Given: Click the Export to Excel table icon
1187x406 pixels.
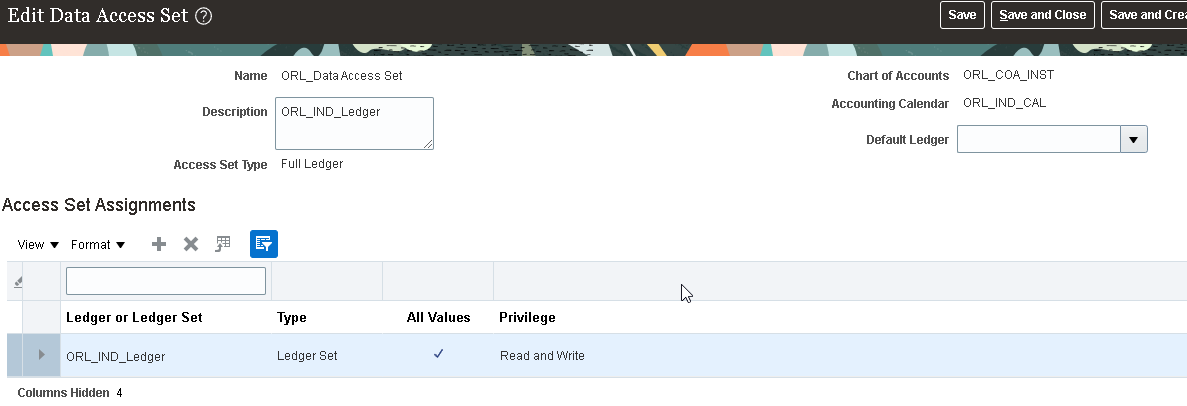Looking at the screenshot, I should pos(223,244).
